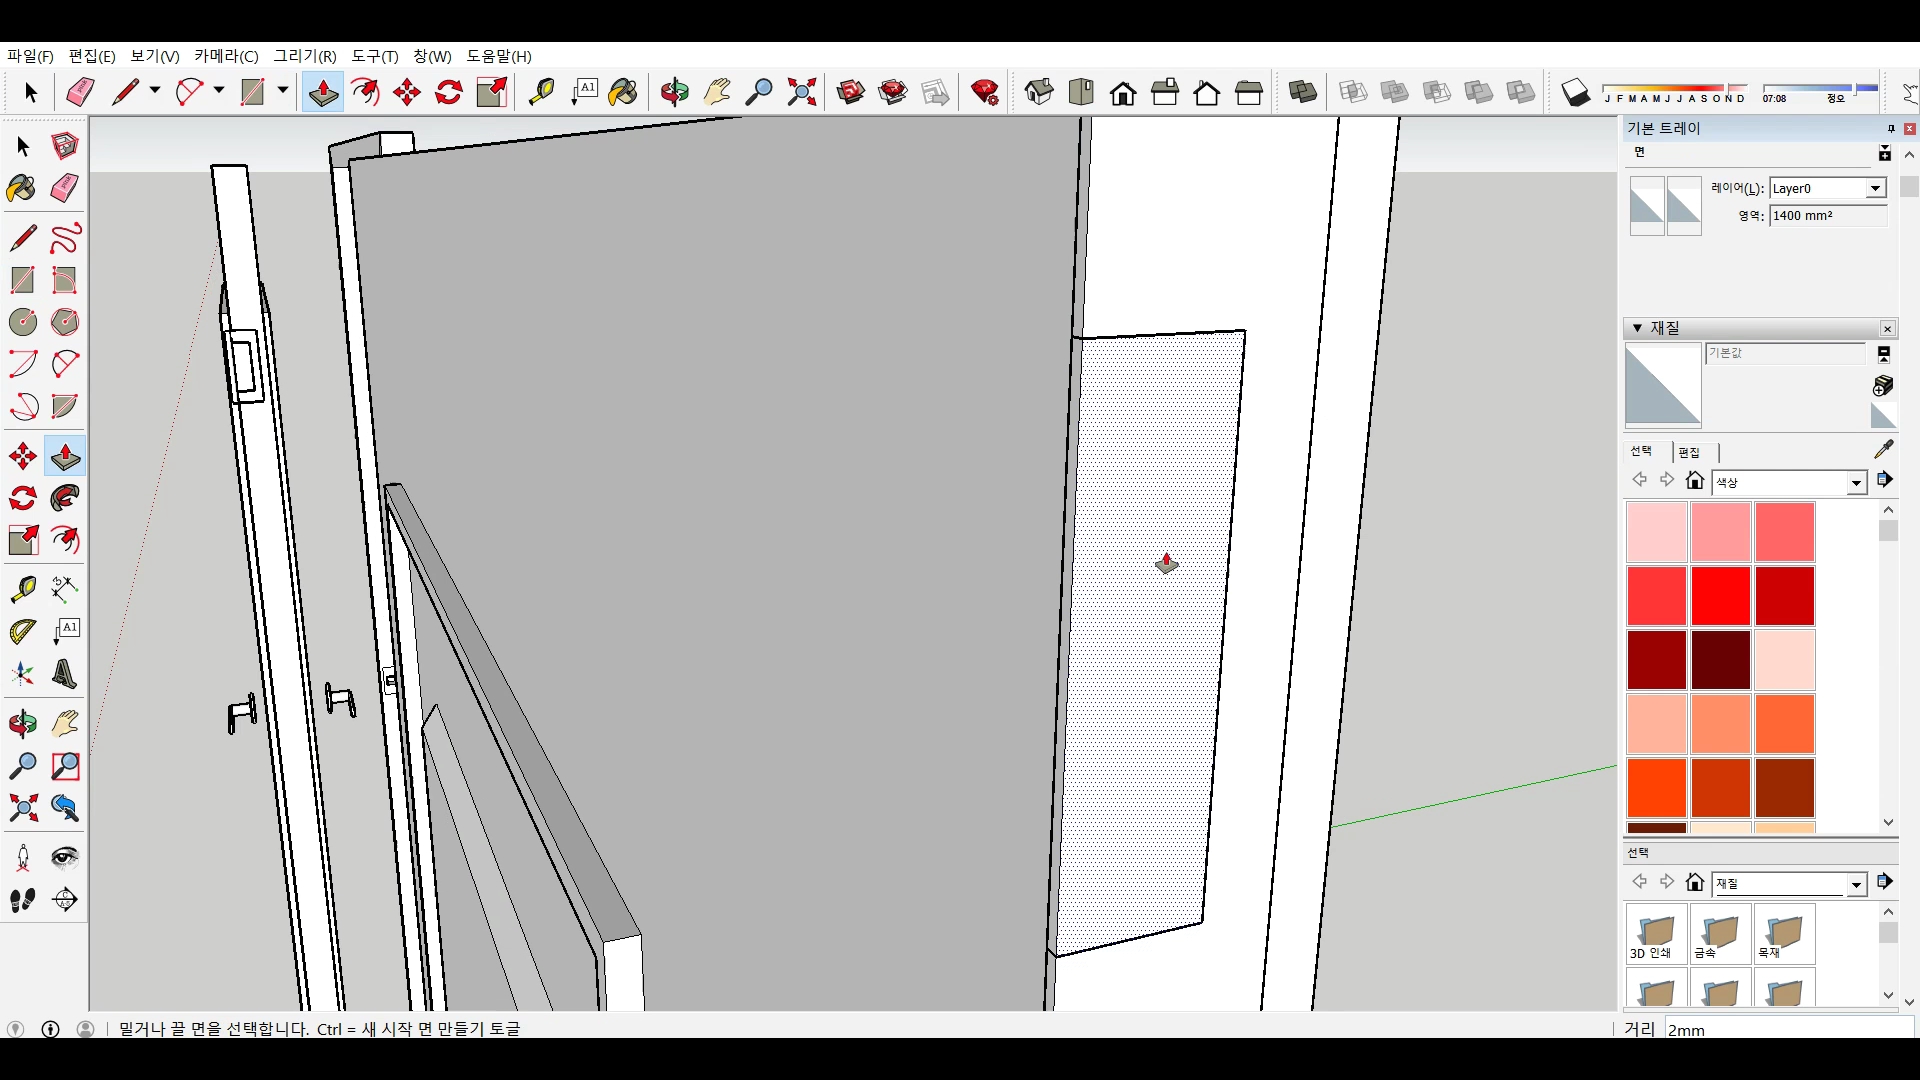Activate the Orbit tool in the top toolbar
The image size is (1920, 1080).
click(x=674, y=92)
